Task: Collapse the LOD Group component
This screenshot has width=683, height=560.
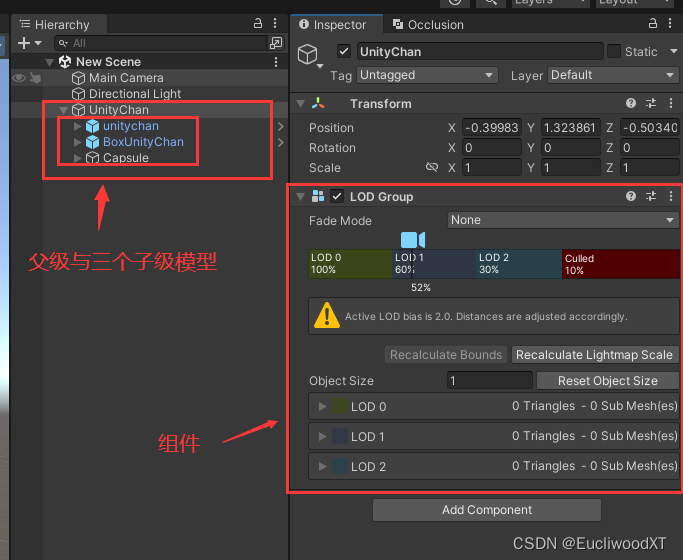Action: click(300, 197)
